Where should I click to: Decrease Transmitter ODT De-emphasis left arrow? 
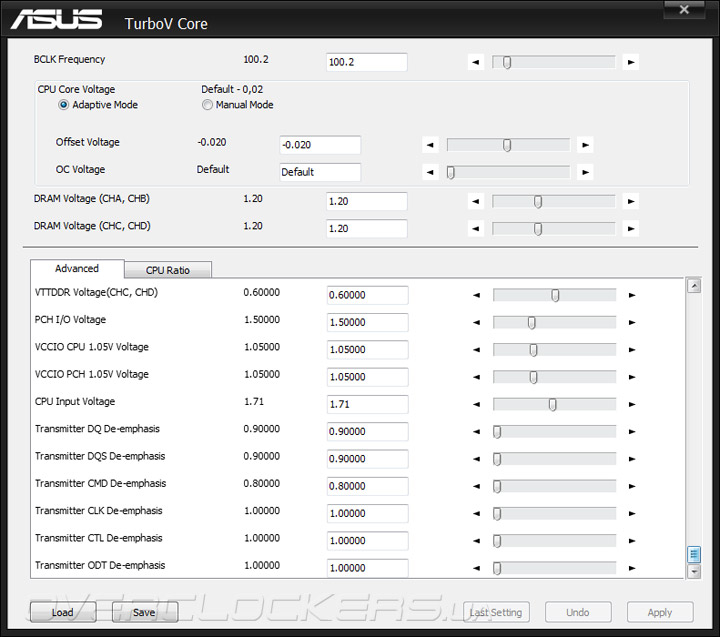pyautogui.click(x=477, y=568)
